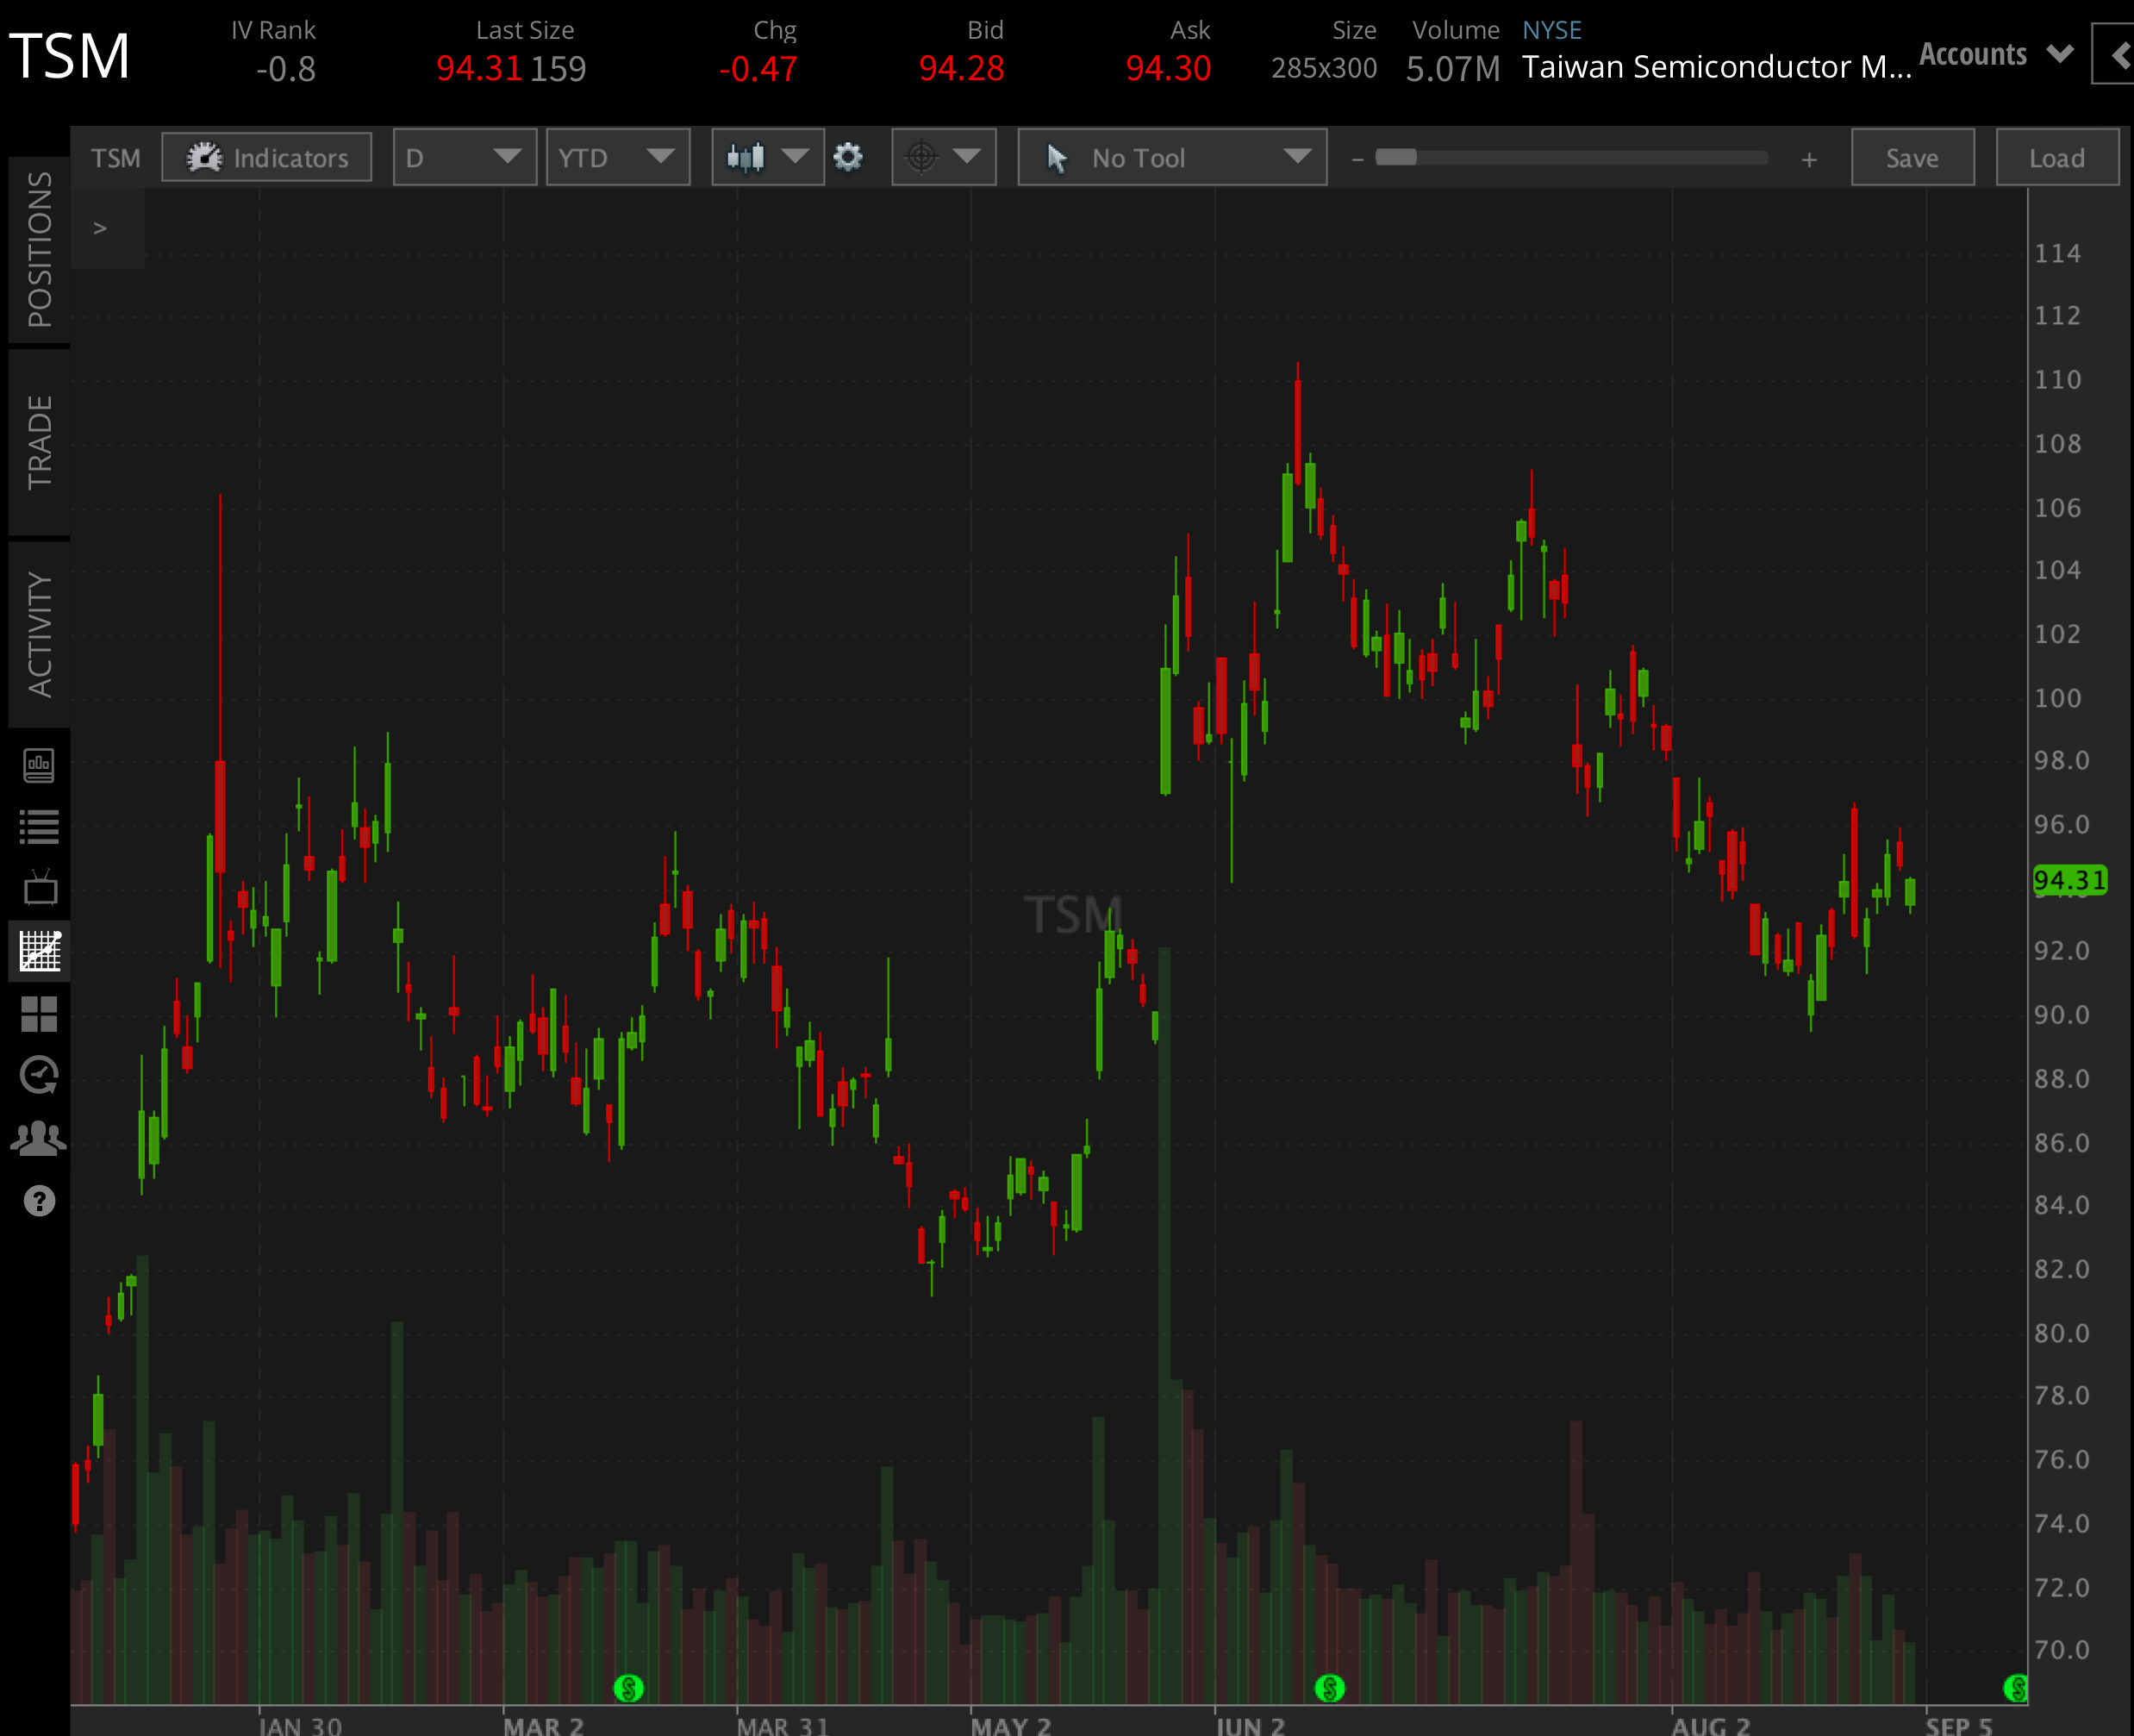2134x1736 pixels.
Task: Open the D timeframe dropdown
Action: (x=463, y=157)
